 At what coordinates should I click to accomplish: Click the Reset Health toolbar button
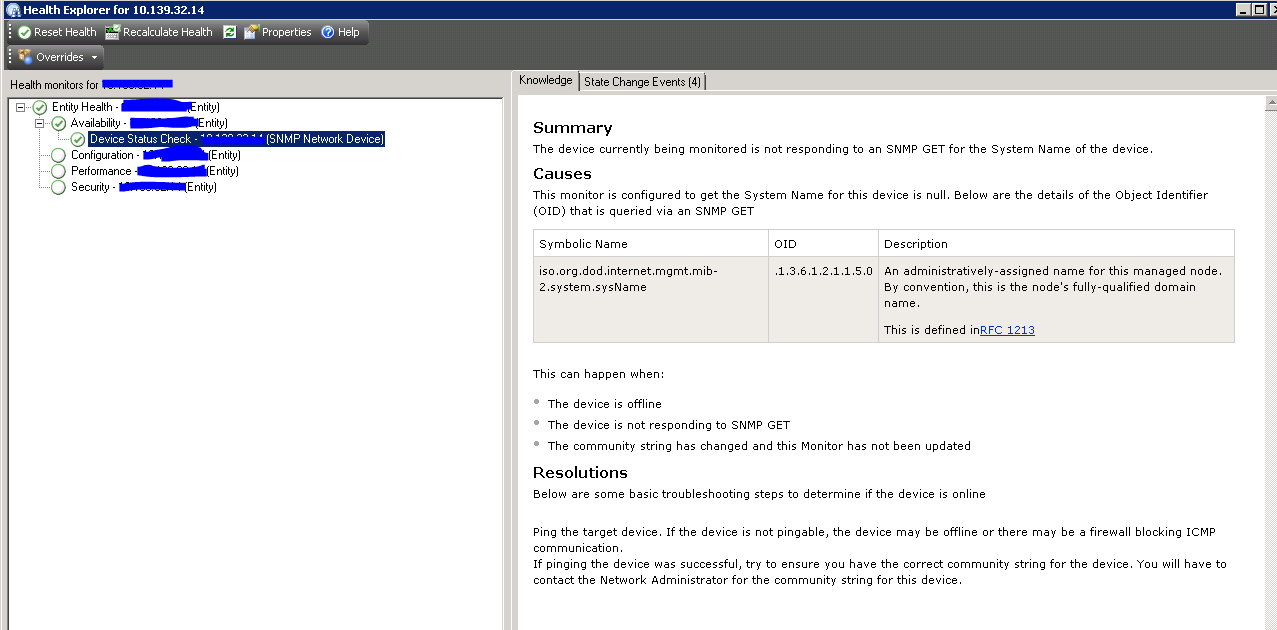pos(57,32)
